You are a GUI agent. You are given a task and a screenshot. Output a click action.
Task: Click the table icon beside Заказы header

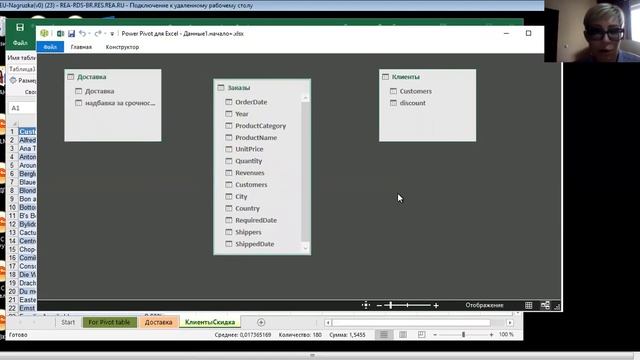tap(221, 88)
